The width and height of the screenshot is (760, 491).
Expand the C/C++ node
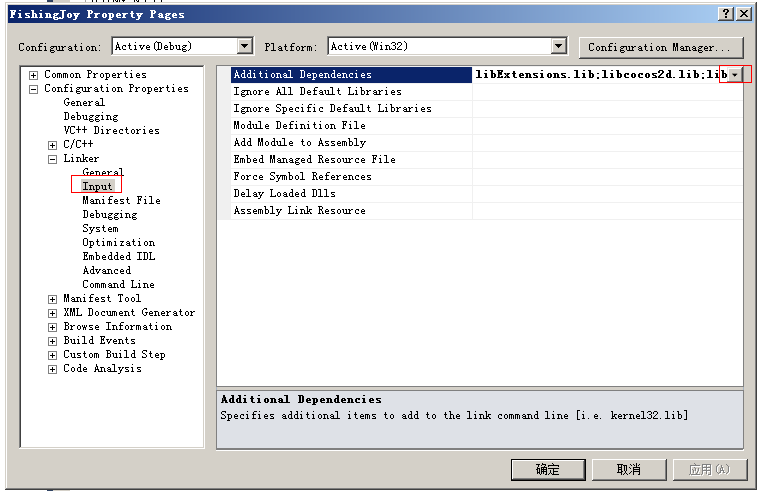point(52,145)
